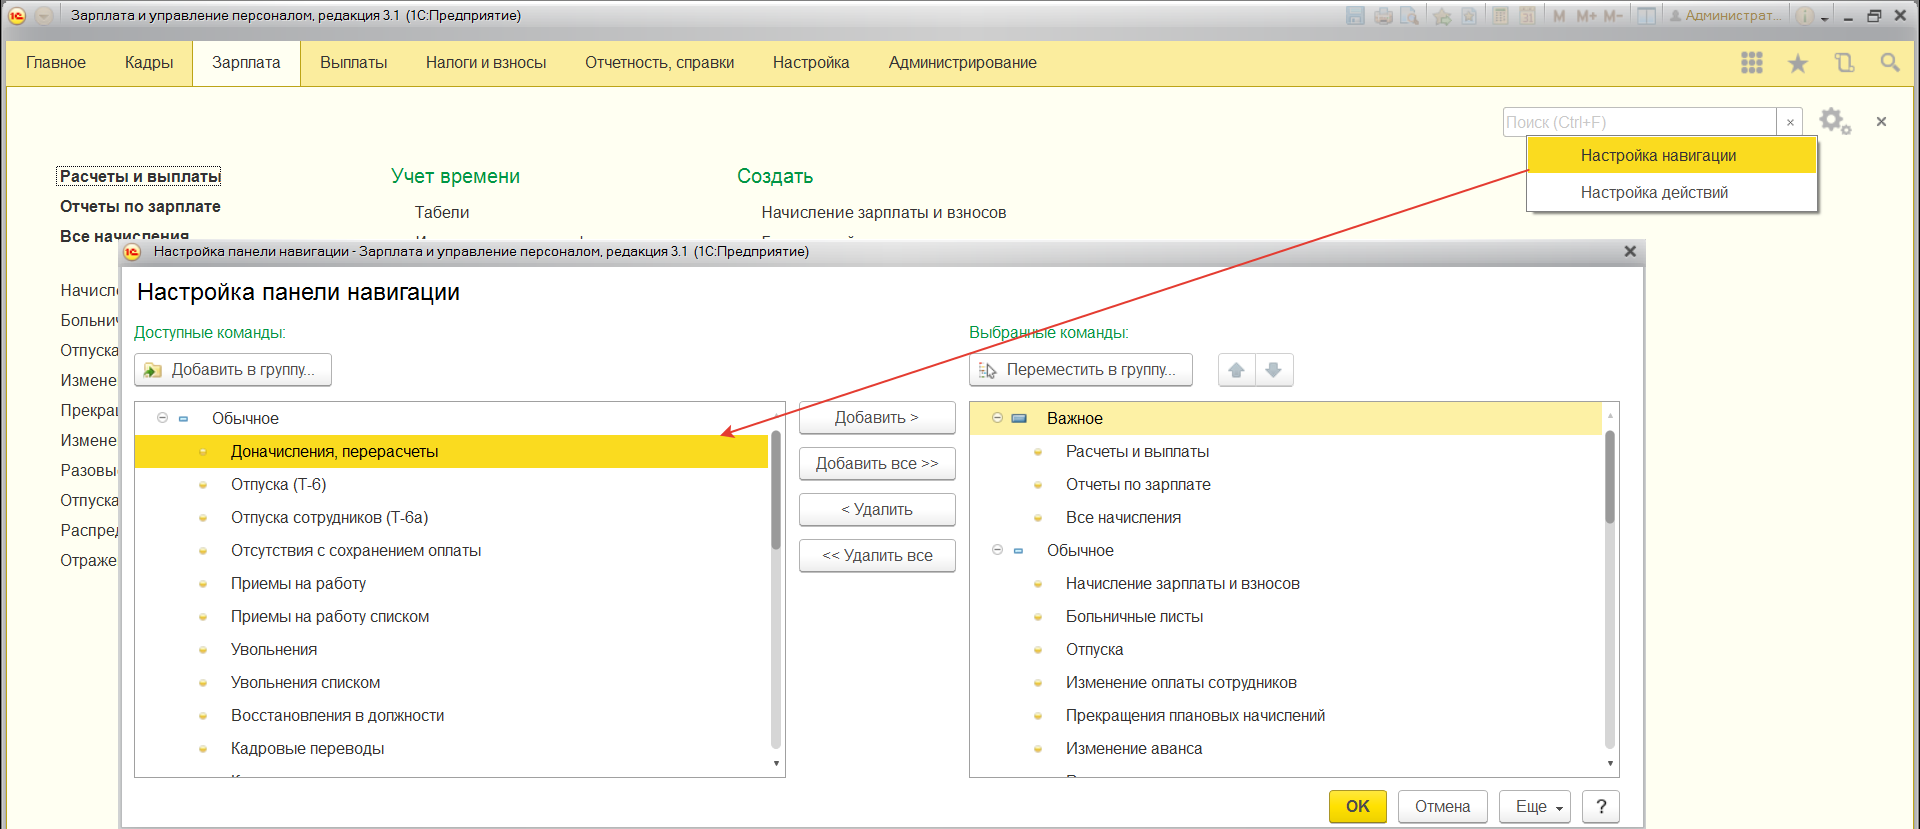This screenshot has width=1920, height=829.
Task: Click the Поиск (Ctrl+F) search field
Action: [x=1640, y=122]
